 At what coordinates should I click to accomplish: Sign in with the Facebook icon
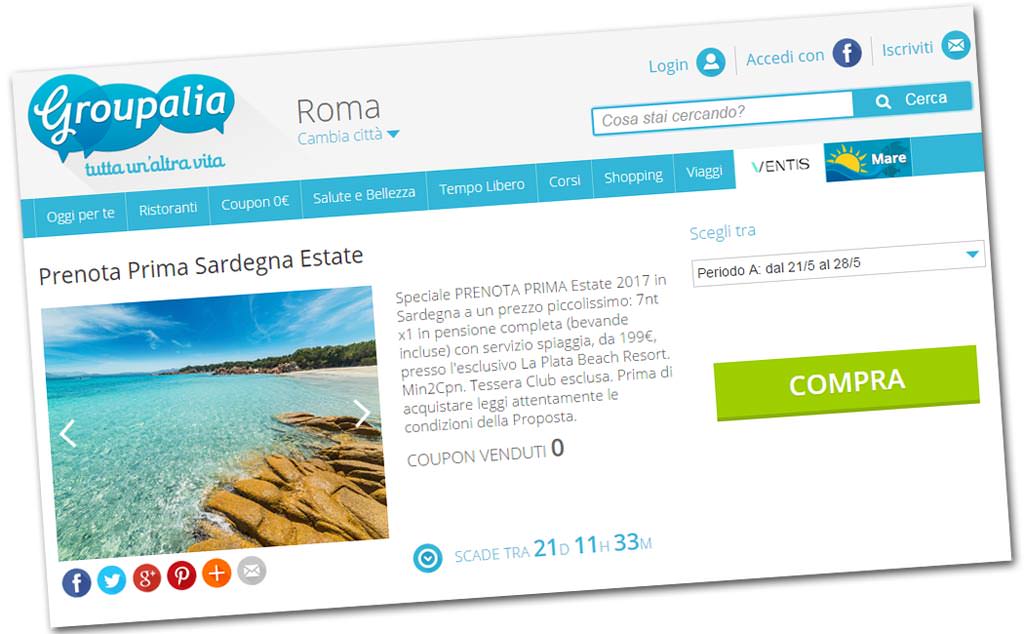coord(847,52)
